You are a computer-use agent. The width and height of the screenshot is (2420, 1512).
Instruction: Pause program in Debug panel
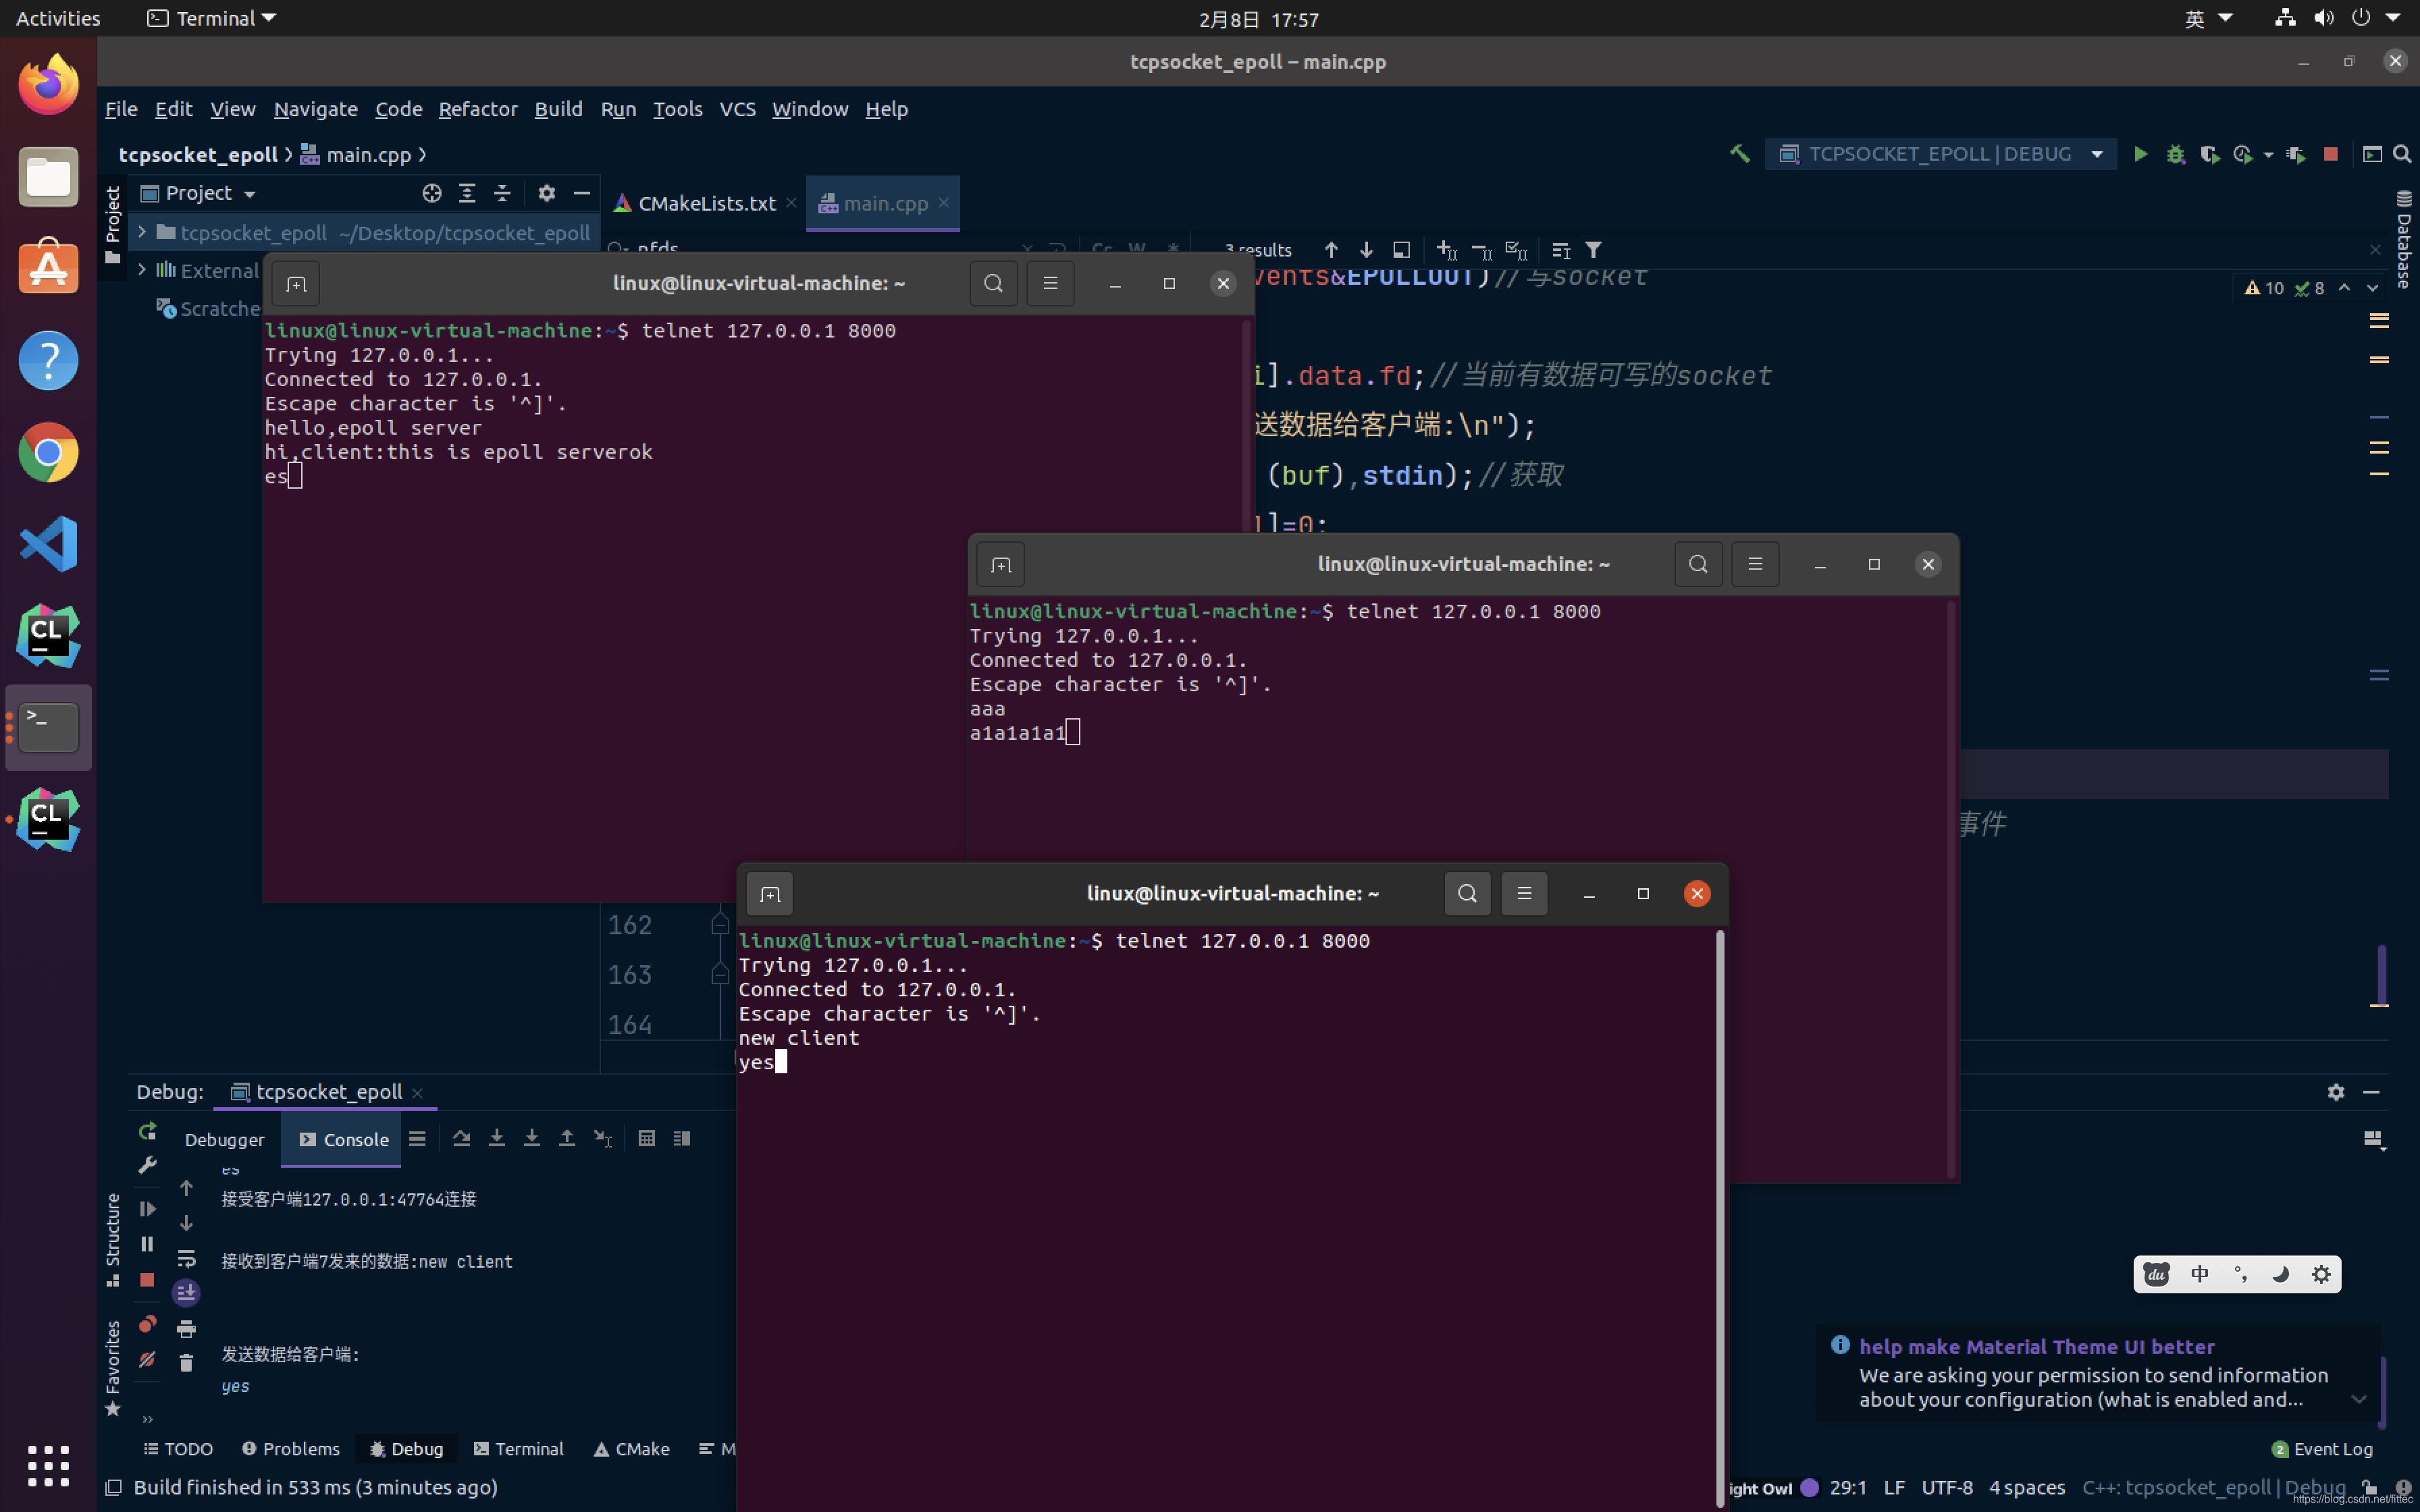[x=148, y=1244]
